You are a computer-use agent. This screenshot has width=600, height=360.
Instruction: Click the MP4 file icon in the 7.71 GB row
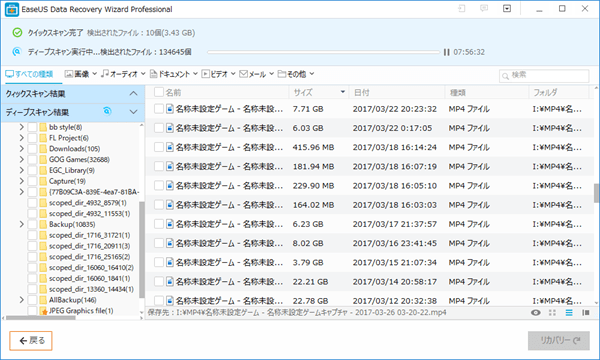click(x=170, y=109)
